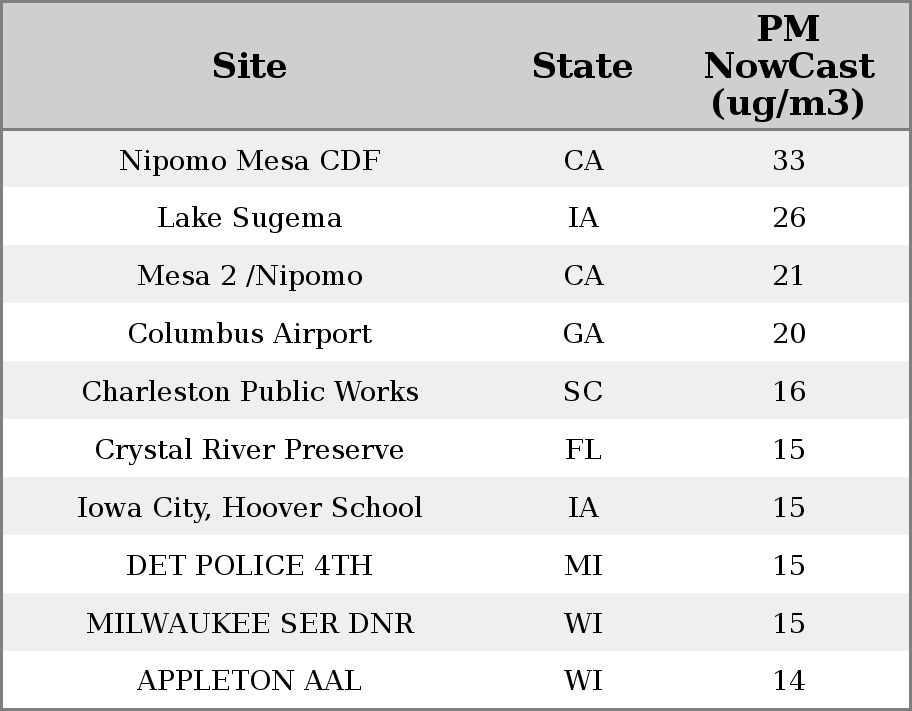Click the PM NowCast value 33
This screenshot has width=912, height=711.
tap(789, 160)
